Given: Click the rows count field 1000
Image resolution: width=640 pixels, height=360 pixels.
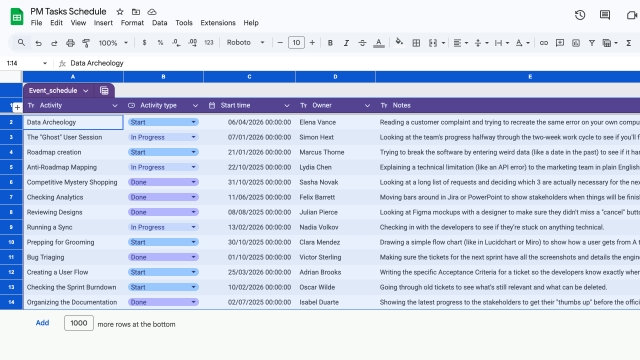Looking at the screenshot, I should 79,323.
